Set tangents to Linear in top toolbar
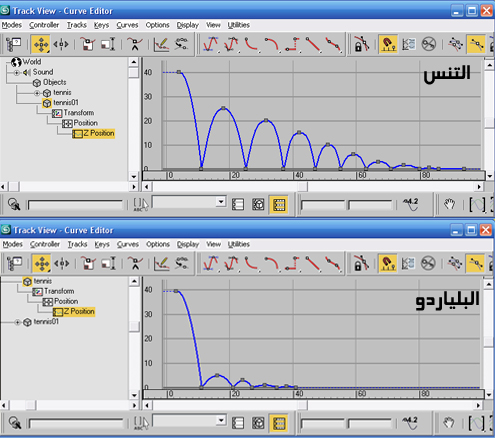This screenshot has height=438, width=495. tap(313, 44)
